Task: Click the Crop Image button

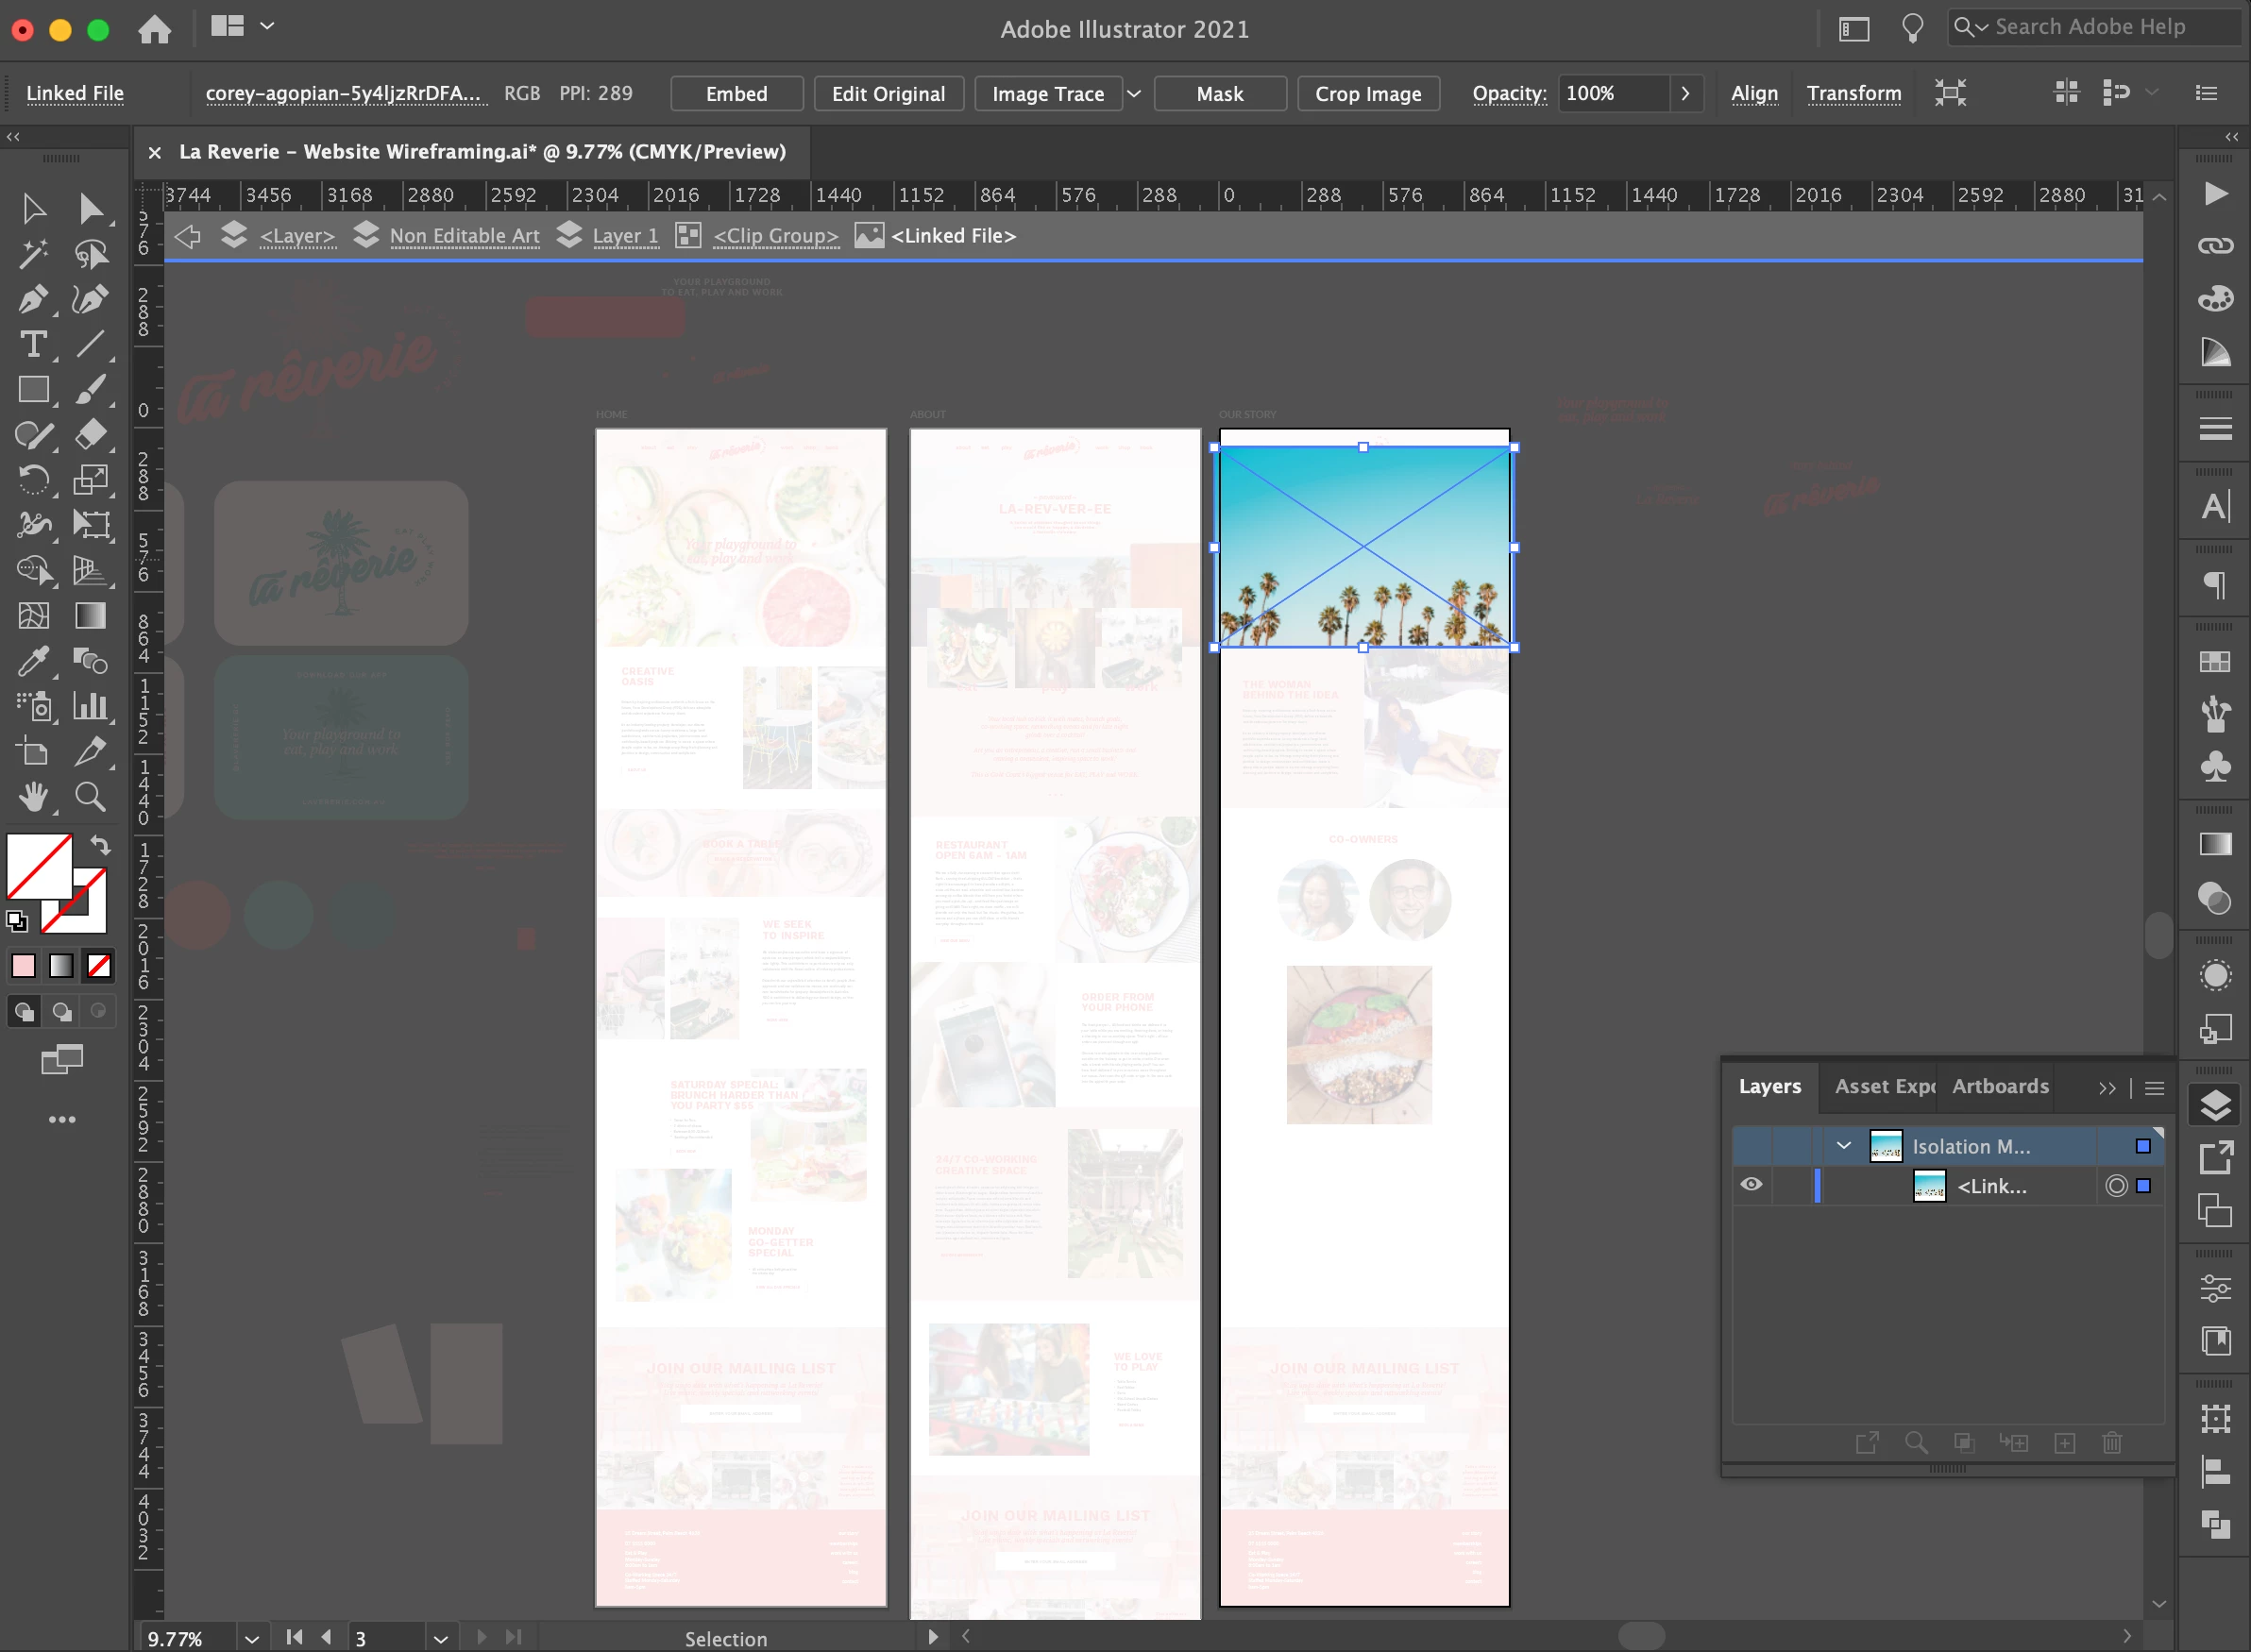Action: pos(1367,94)
